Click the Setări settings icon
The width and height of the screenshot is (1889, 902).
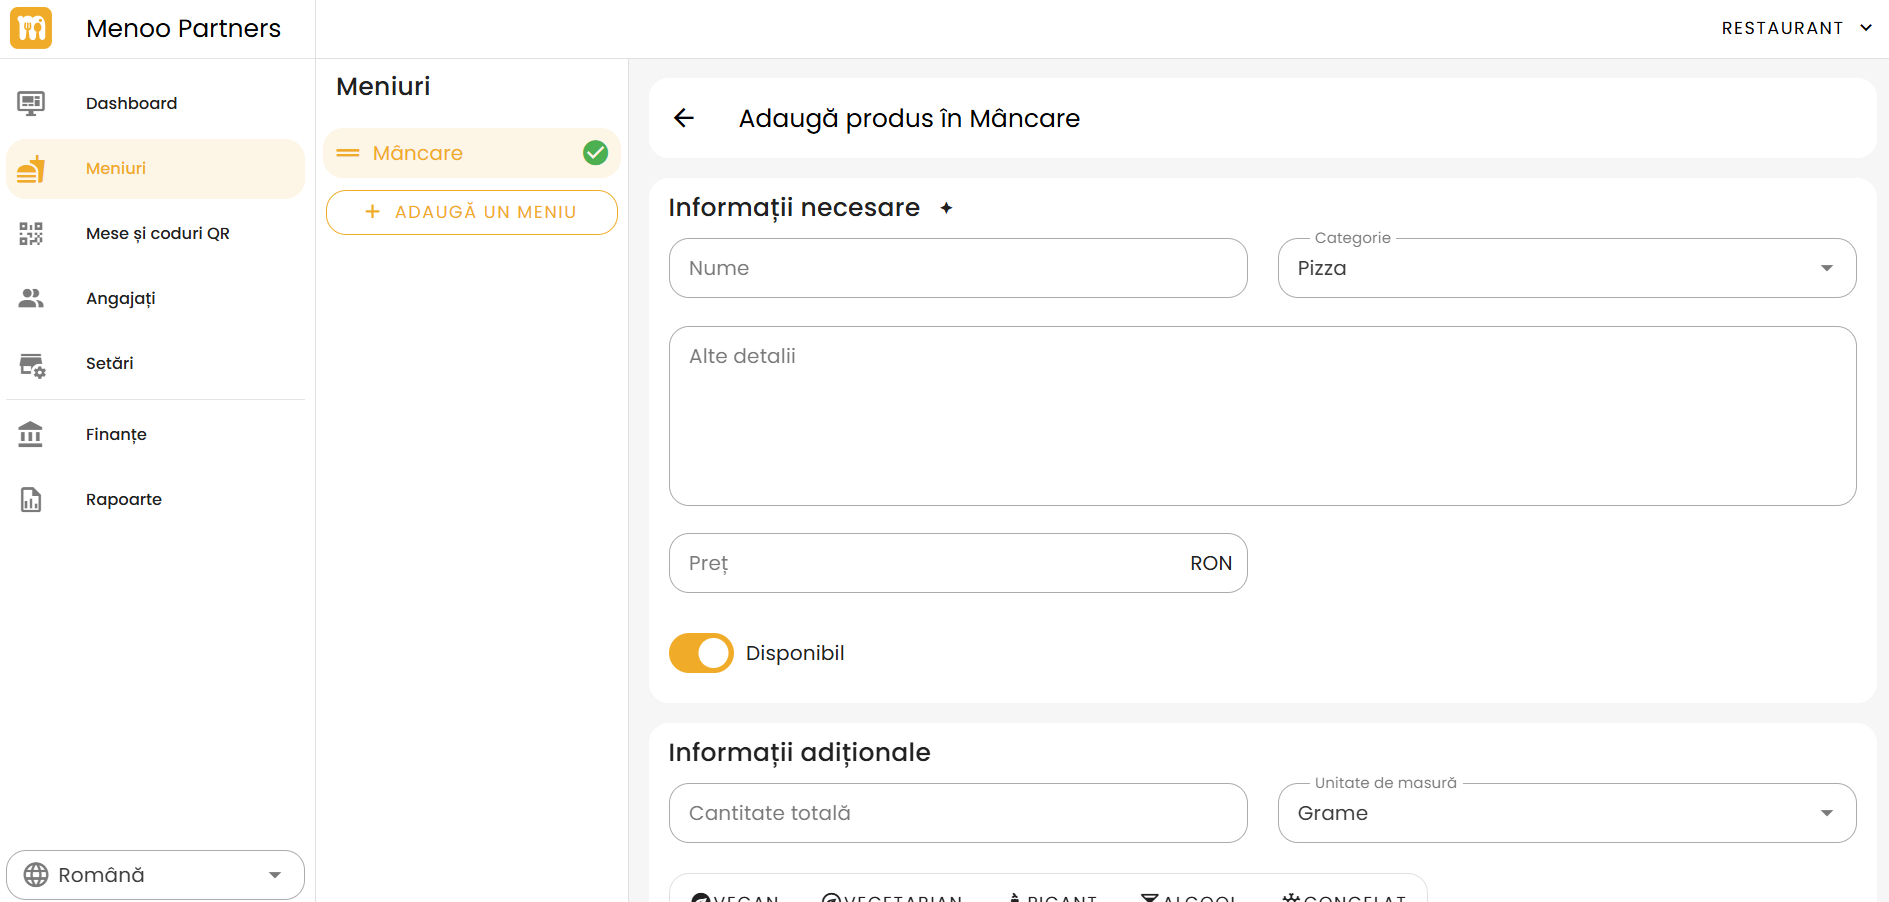(x=32, y=365)
